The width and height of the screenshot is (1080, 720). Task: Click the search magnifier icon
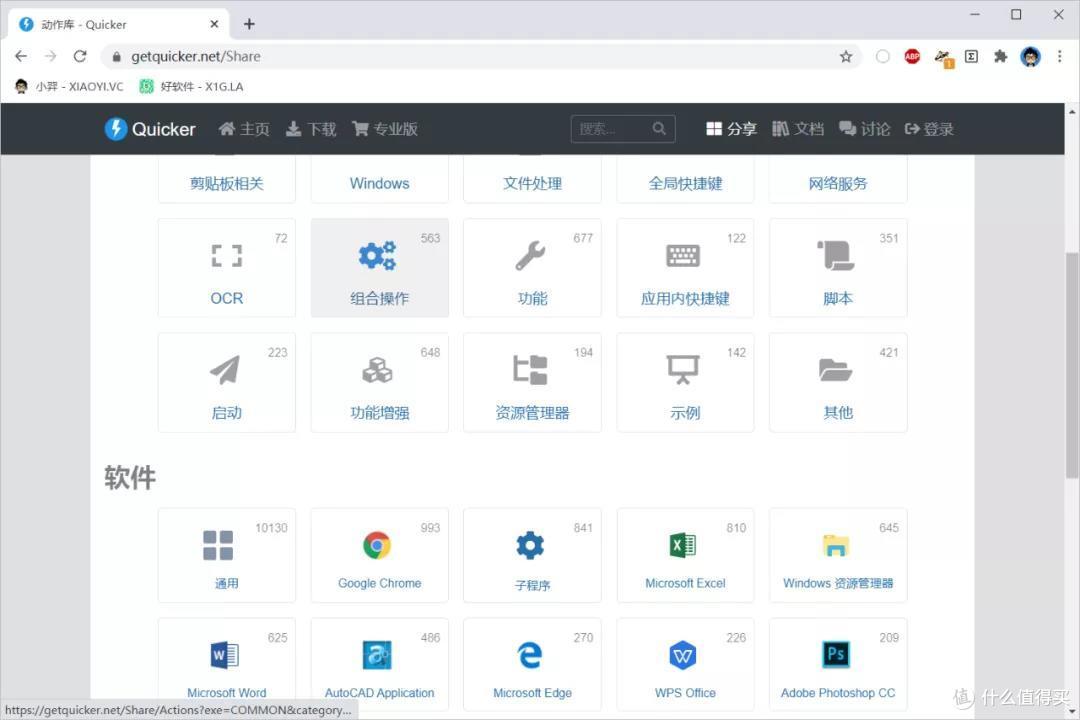click(659, 129)
